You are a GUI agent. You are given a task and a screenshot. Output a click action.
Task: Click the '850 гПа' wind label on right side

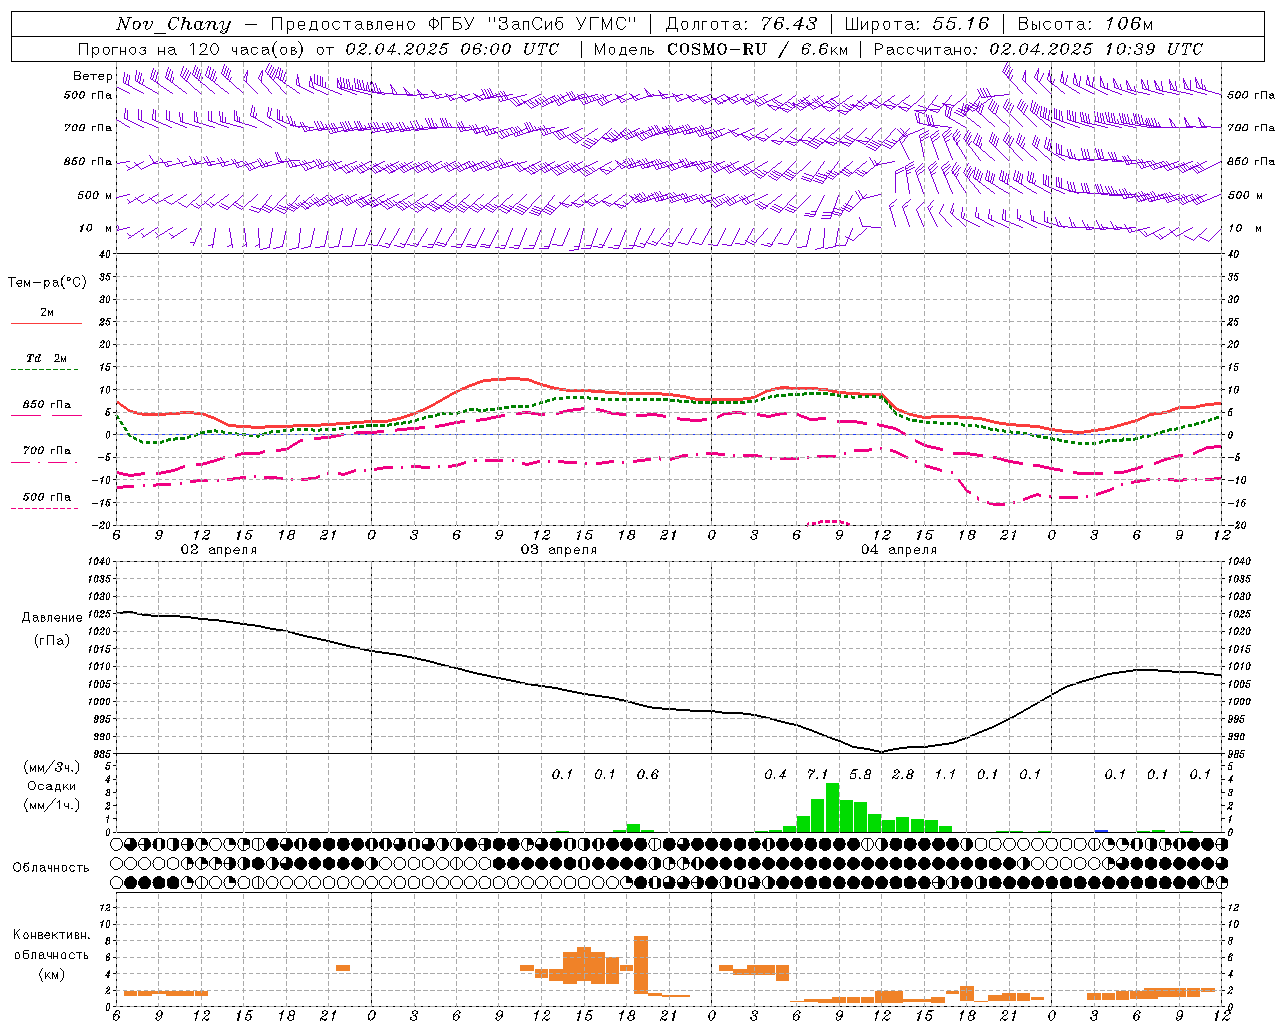click(x=1251, y=161)
